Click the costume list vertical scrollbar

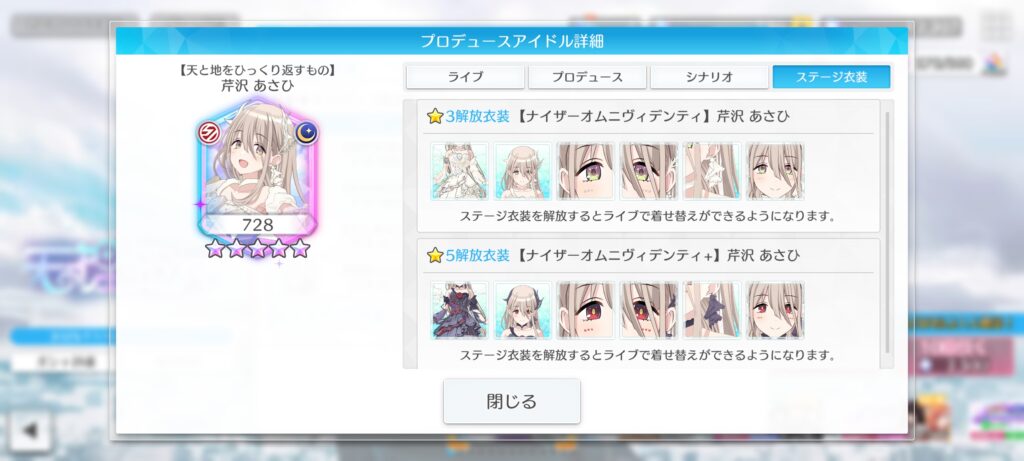pyautogui.click(x=887, y=233)
